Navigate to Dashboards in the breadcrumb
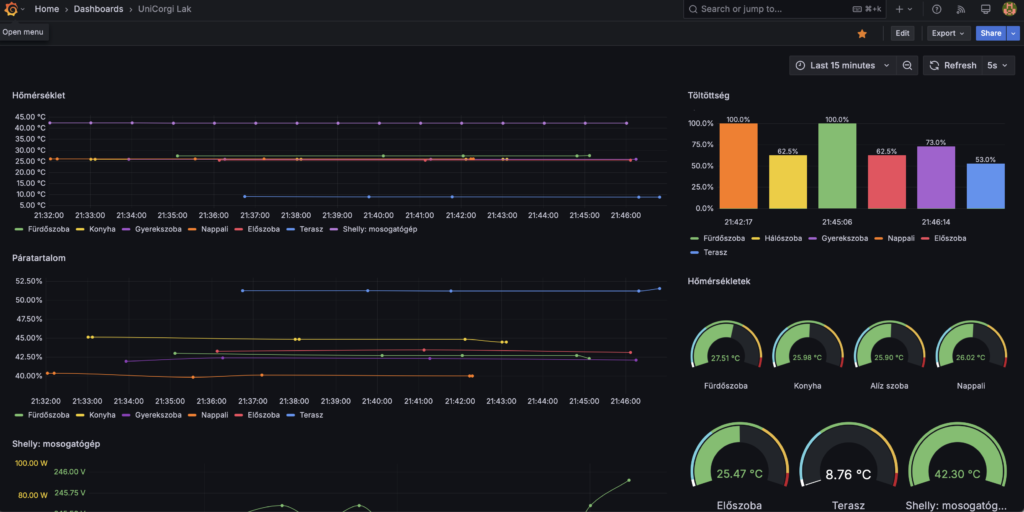 click(x=98, y=9)
